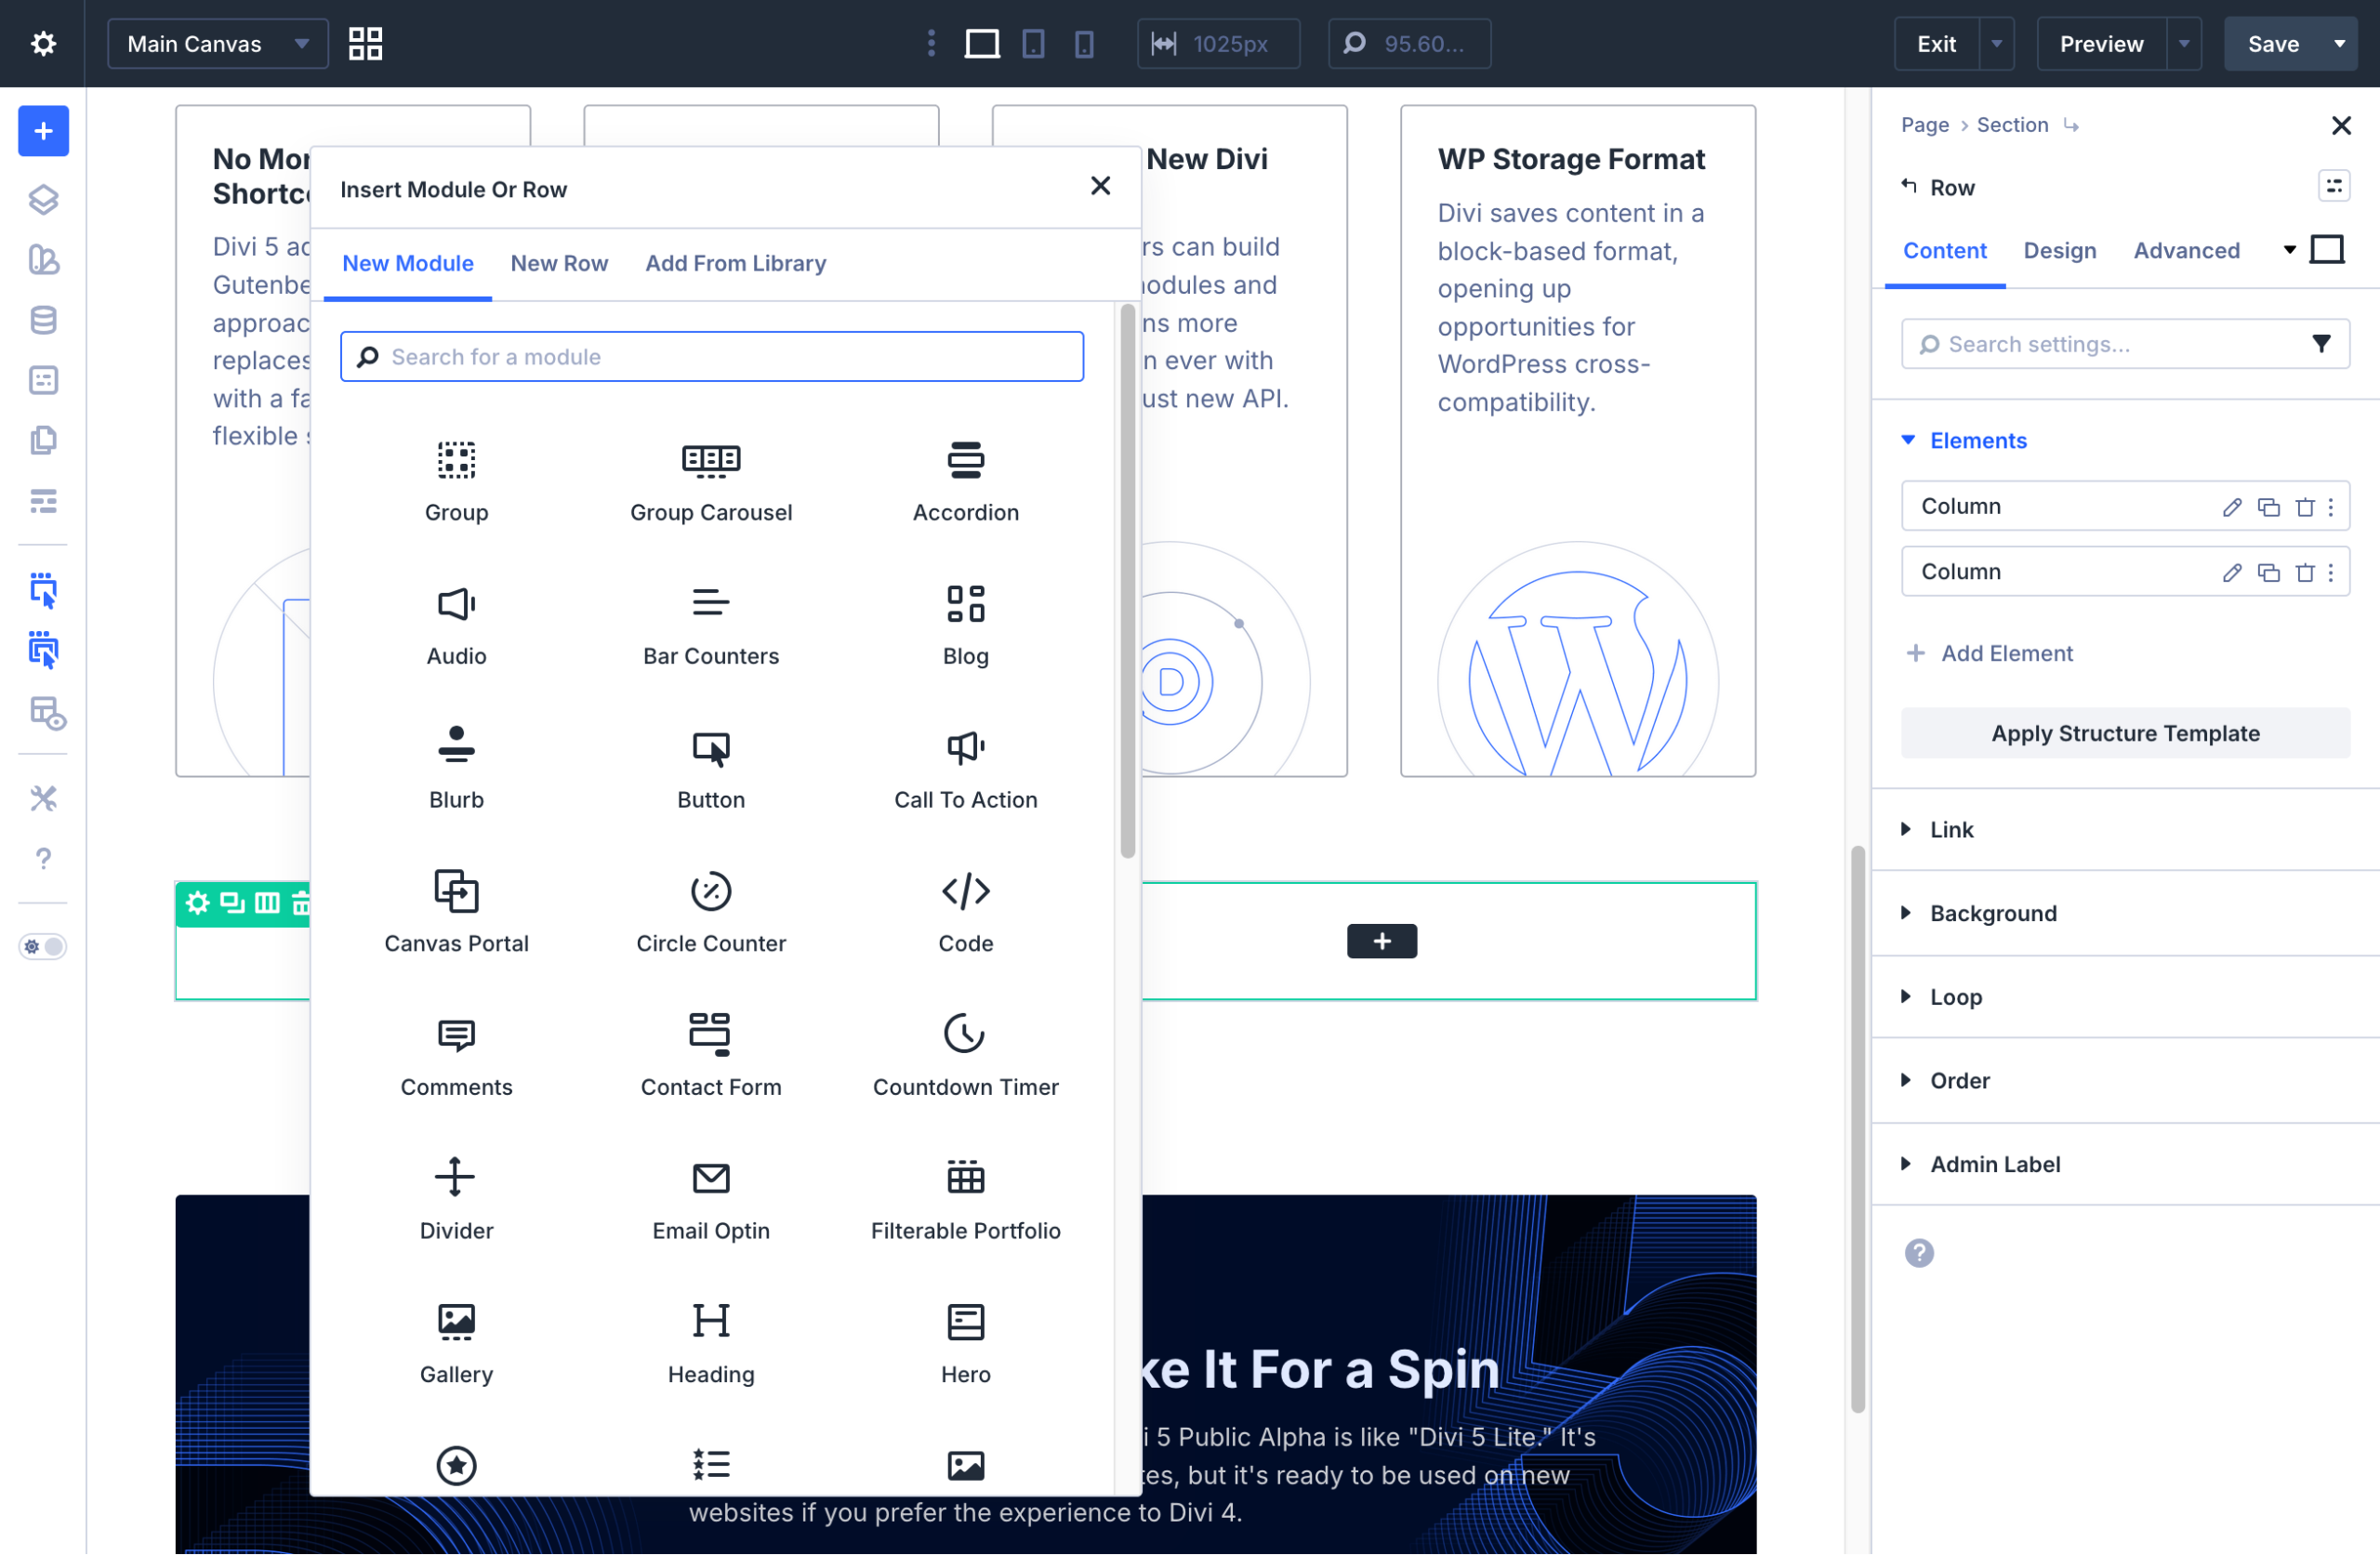Switch canvas to tablet preview
This screenshot has height=1555, width=2380.
click(1033, 43)
